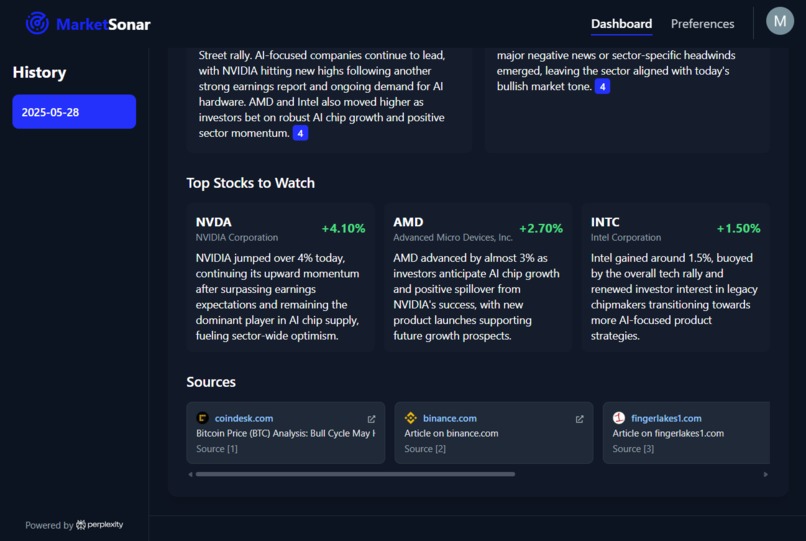Image resolution: width=806 pixels, height=541 pixels.
Task: Click the fingerlakes1 favicon icon
Action: click(x=618, y=418)
